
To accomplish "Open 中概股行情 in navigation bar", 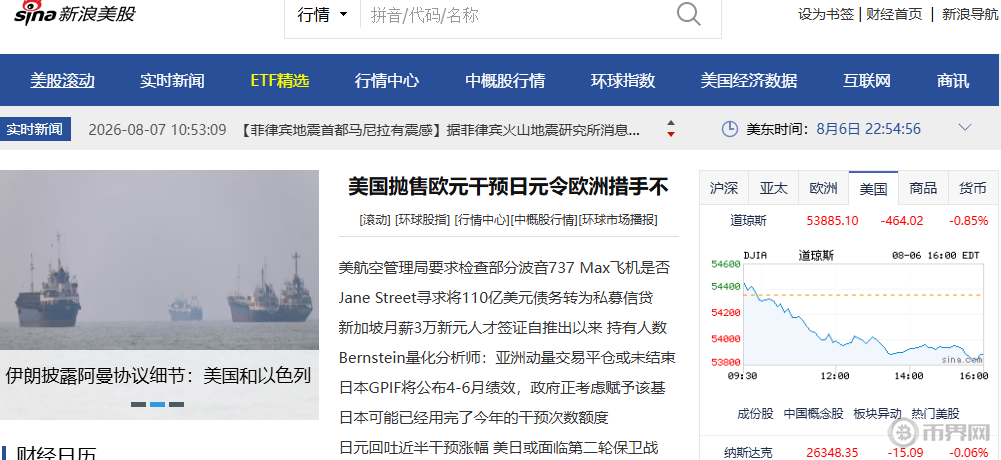I will pos(505,81).
